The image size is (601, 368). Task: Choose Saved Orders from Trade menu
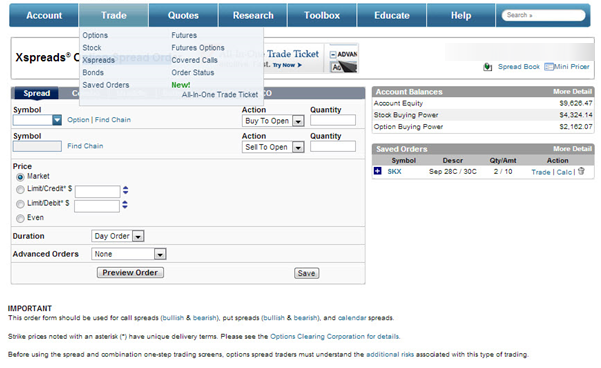(106, 85)
